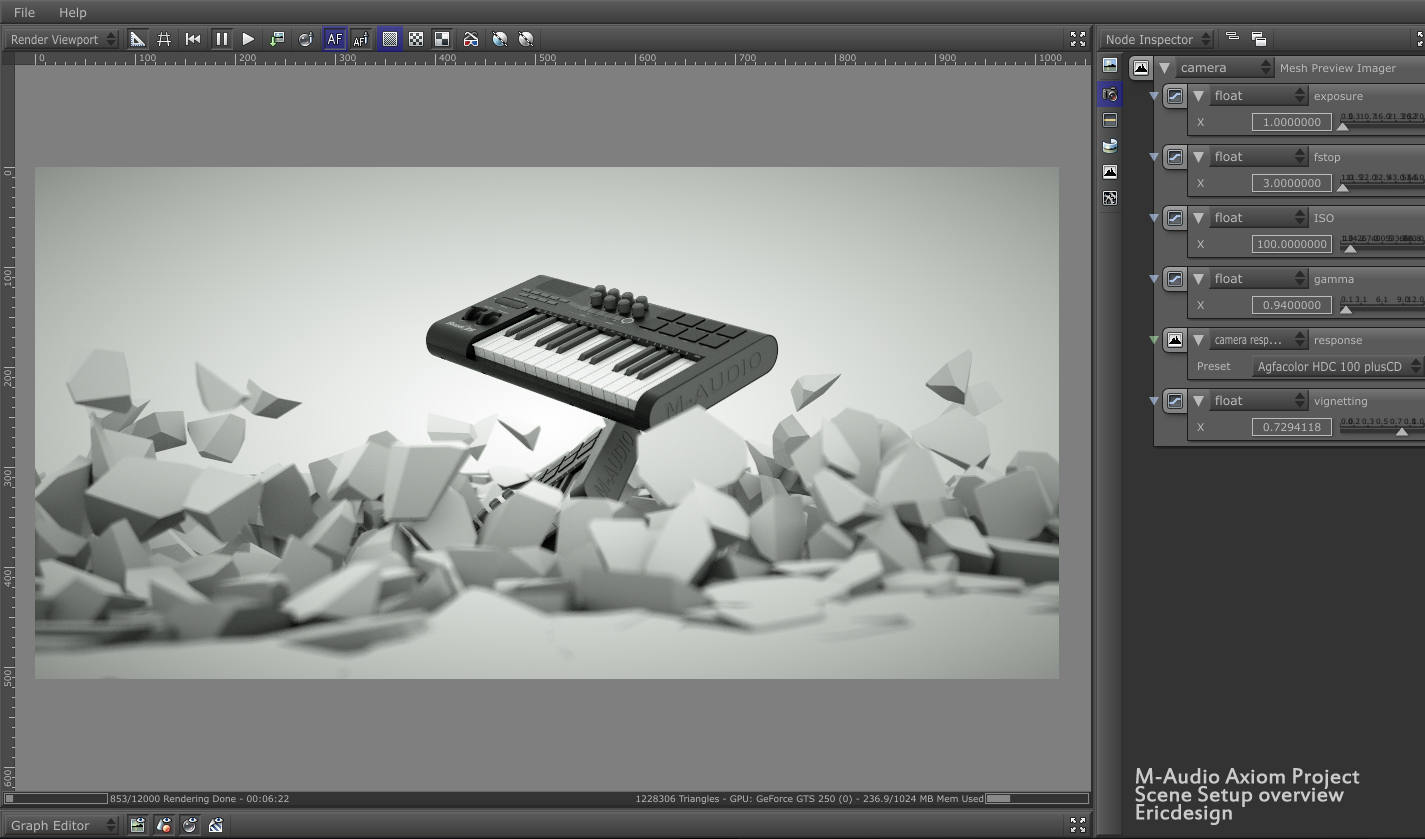Open the Render Viewport panel selector
The width and height of the screenshot is (1425, 839).
(62, 39)
